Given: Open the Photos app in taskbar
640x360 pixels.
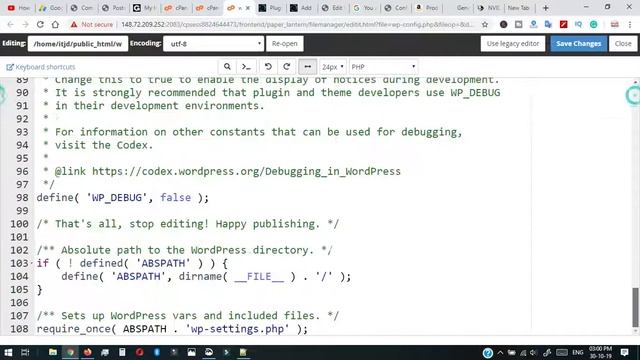Looking at the screenshot, I should (x=191, y=352).
